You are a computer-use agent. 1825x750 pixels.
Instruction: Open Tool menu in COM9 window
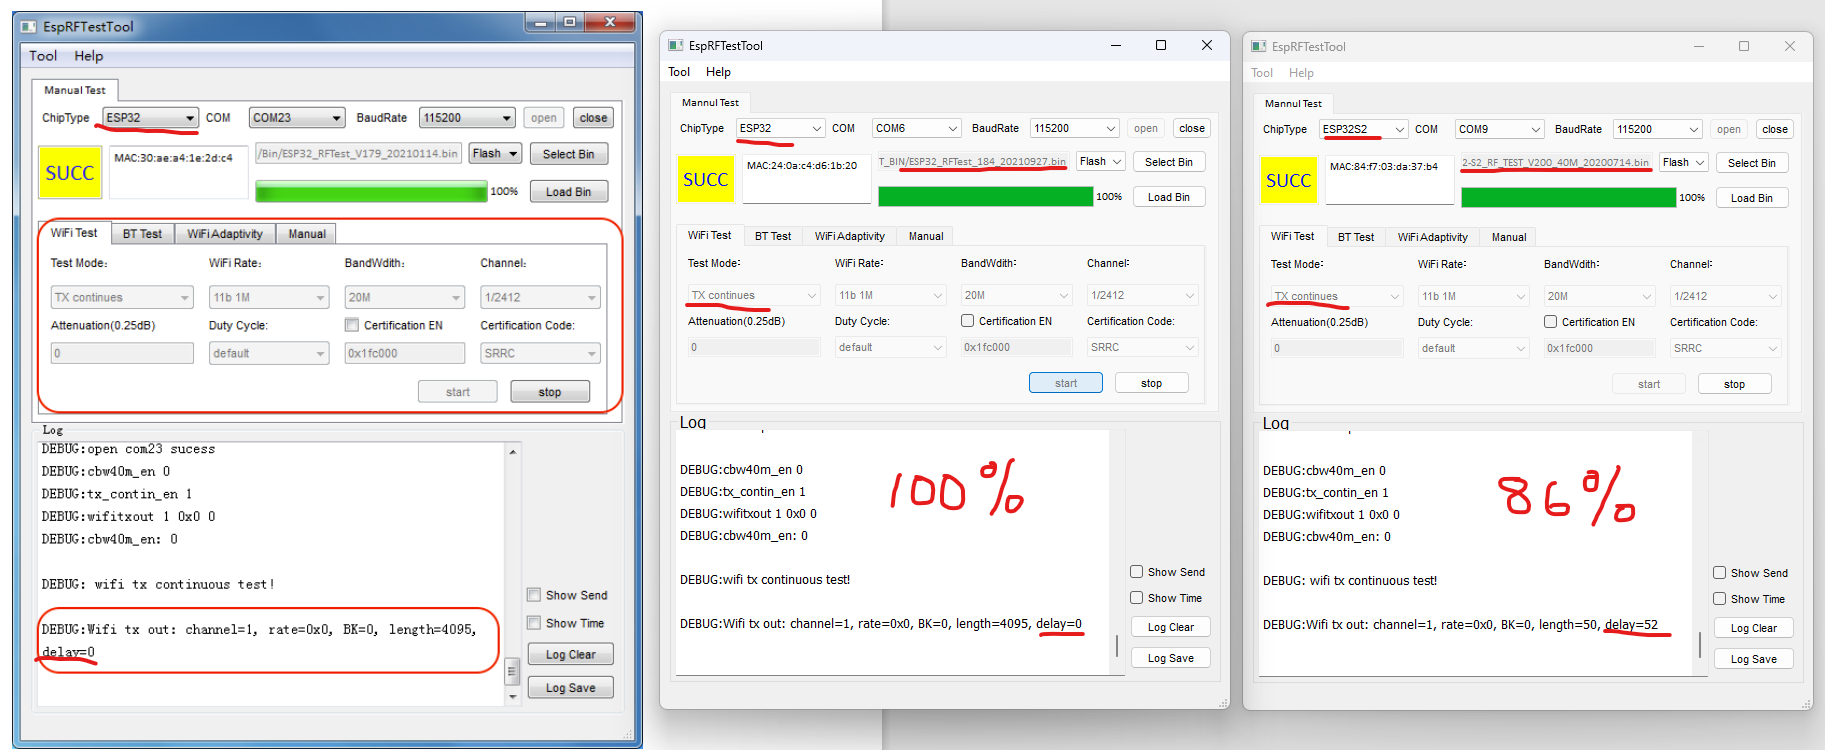[x=1262, y=73]
